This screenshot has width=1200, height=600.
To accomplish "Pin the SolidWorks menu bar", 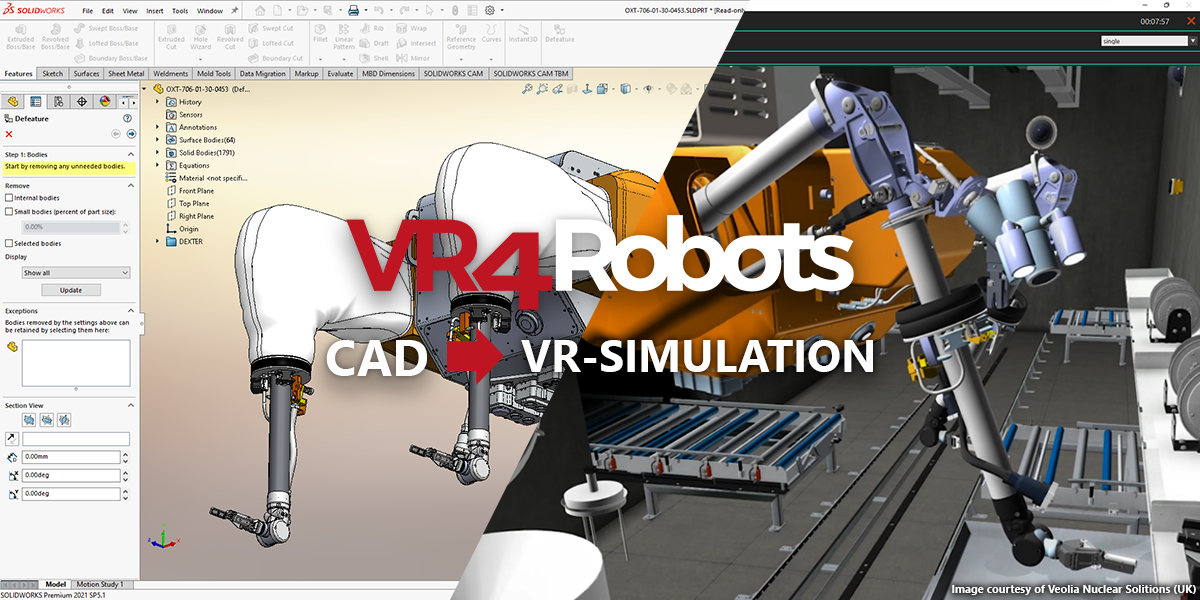I will (235, 10).
